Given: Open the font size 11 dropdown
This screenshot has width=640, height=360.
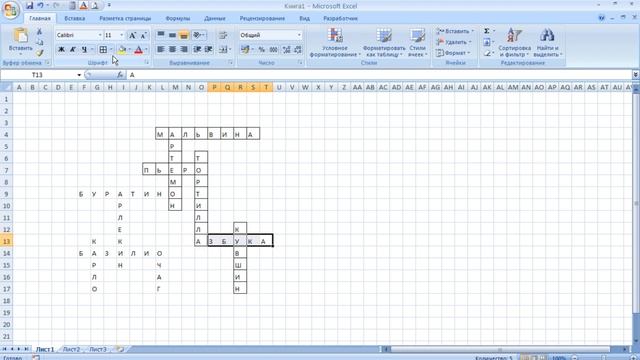Looking at the screenshot, I should [x=122, y=36].
